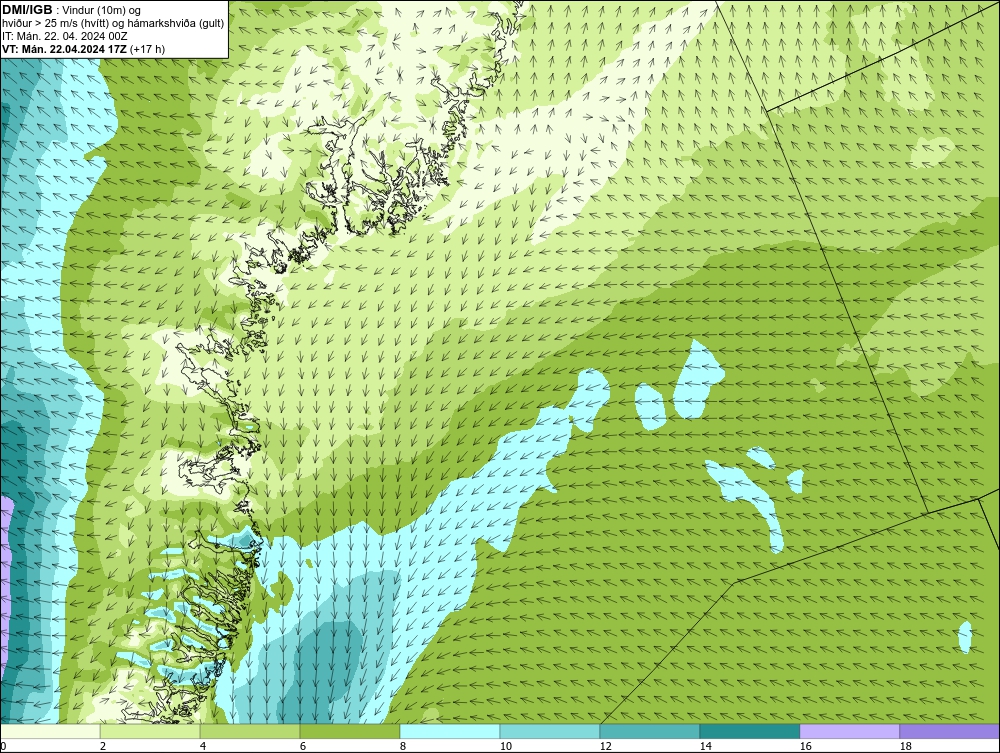Click the 12–14 m/s teal legend swatch
This screenshot has width=1000, height=753.
(650, 731)
